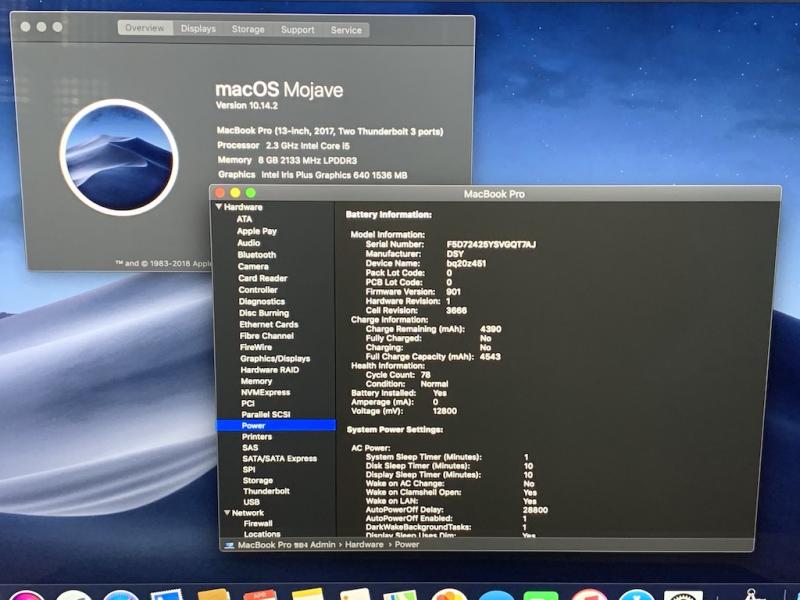Select Thunderbolt in the sidebar

[x=266, y=491]
